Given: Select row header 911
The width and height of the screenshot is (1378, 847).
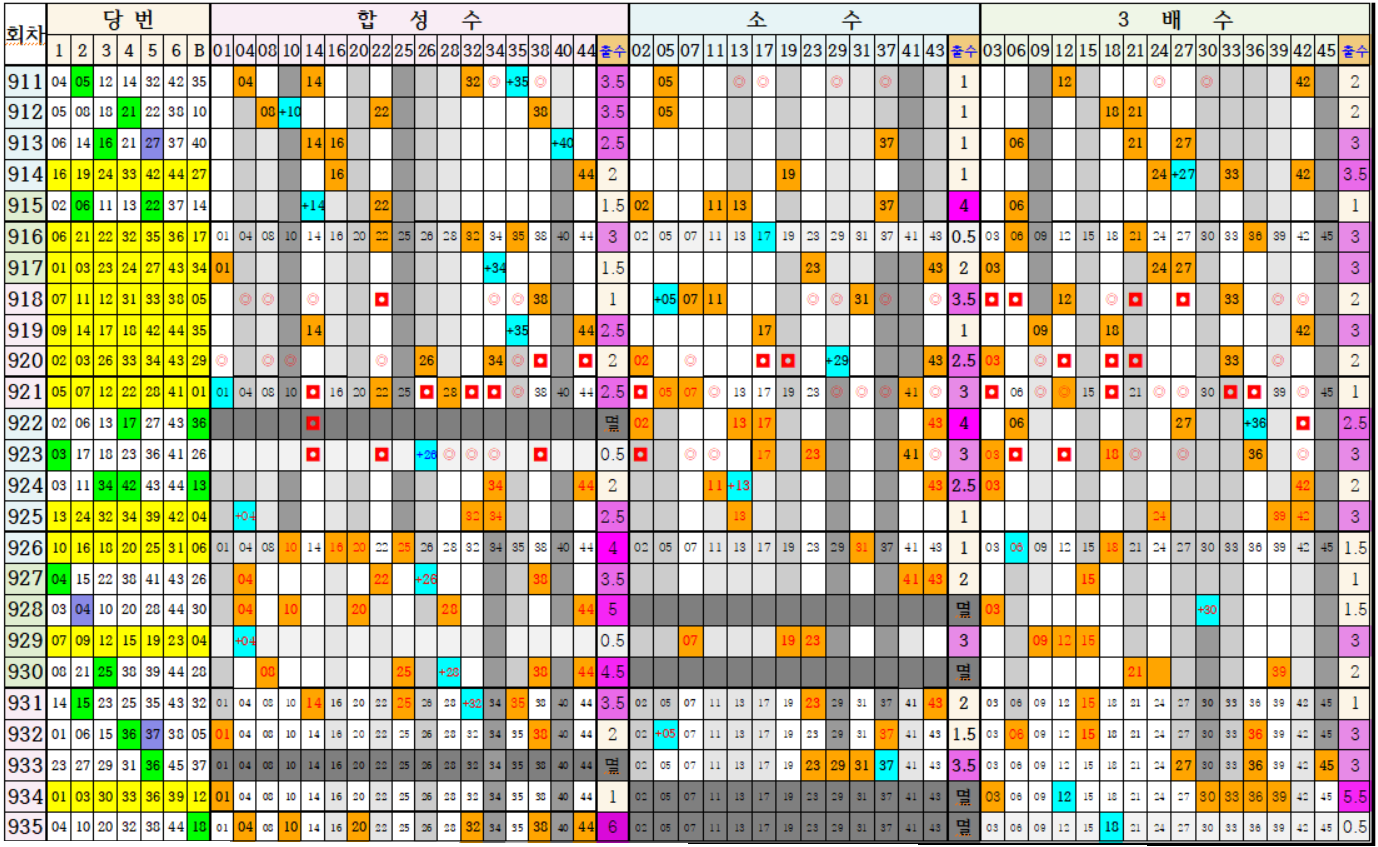Looking at the screenshot, I should coord(24,82).
